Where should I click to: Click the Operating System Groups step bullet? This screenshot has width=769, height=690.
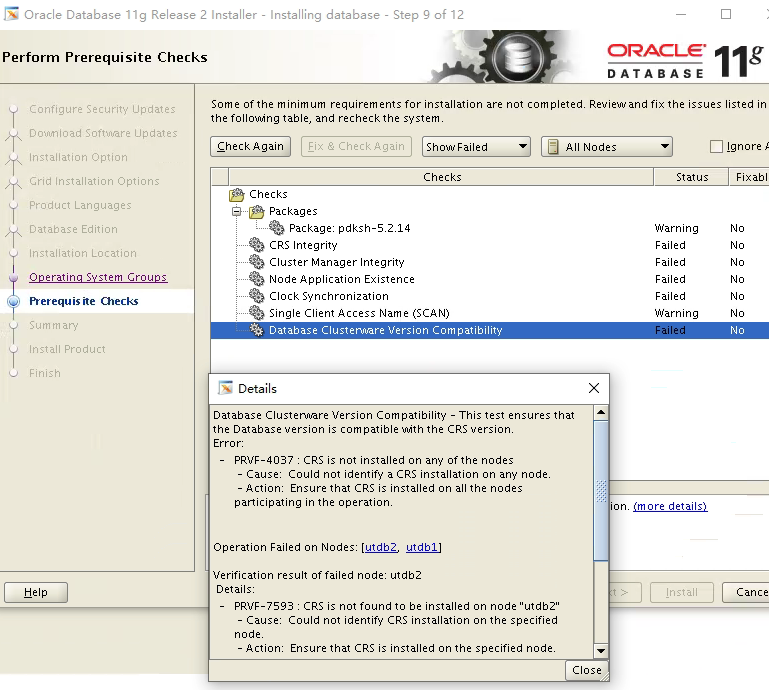14,278
